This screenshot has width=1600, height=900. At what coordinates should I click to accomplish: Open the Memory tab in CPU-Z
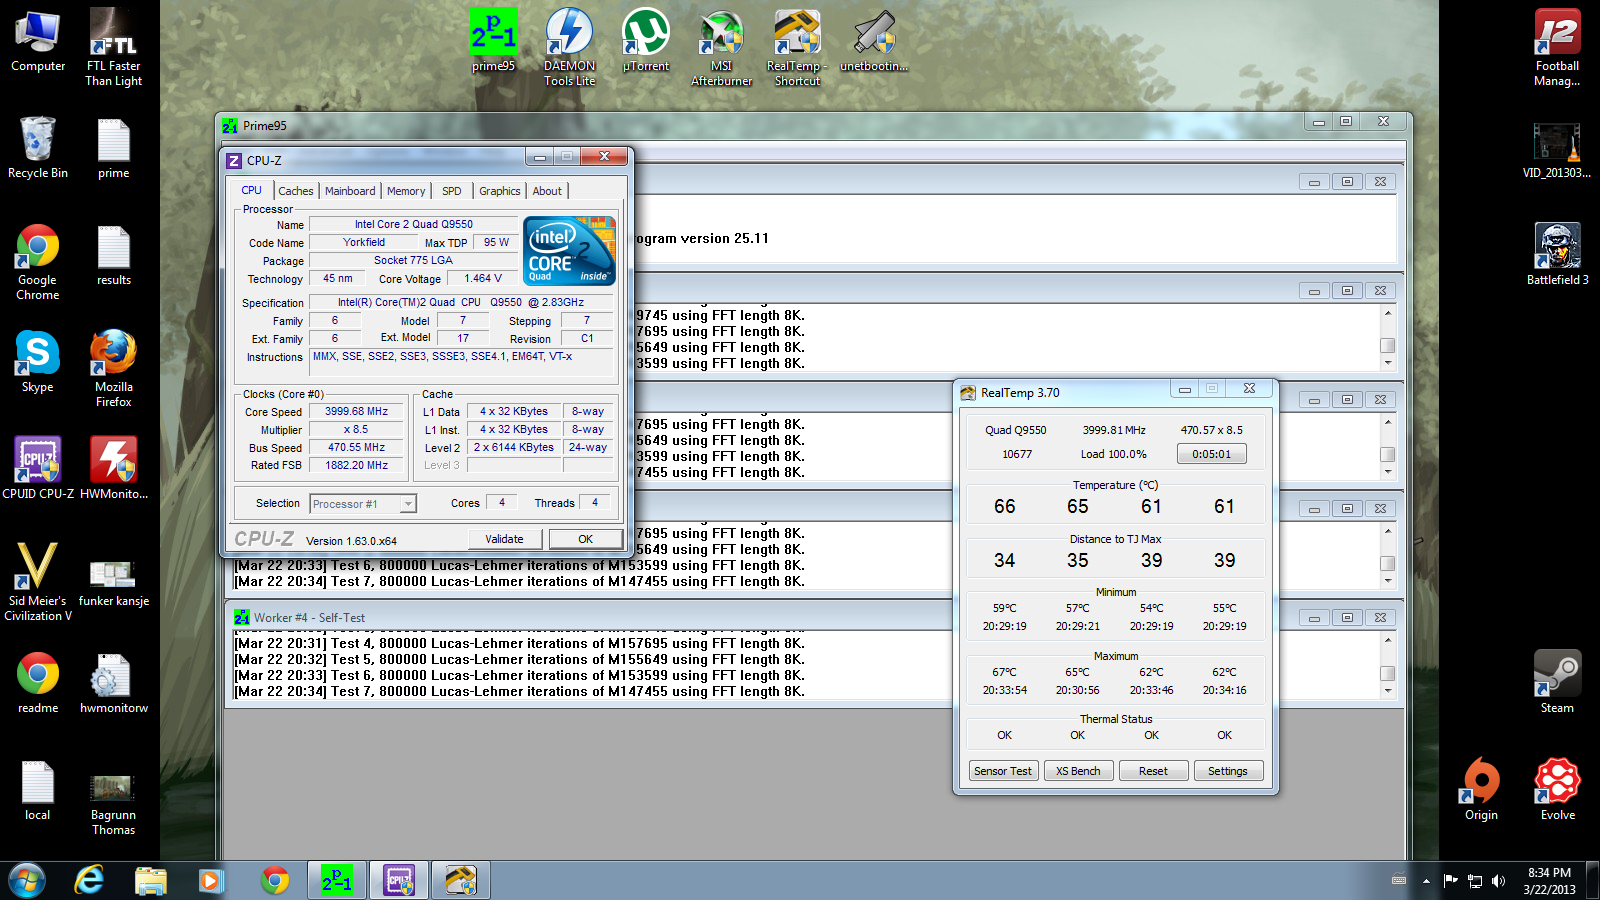(406, 191)
